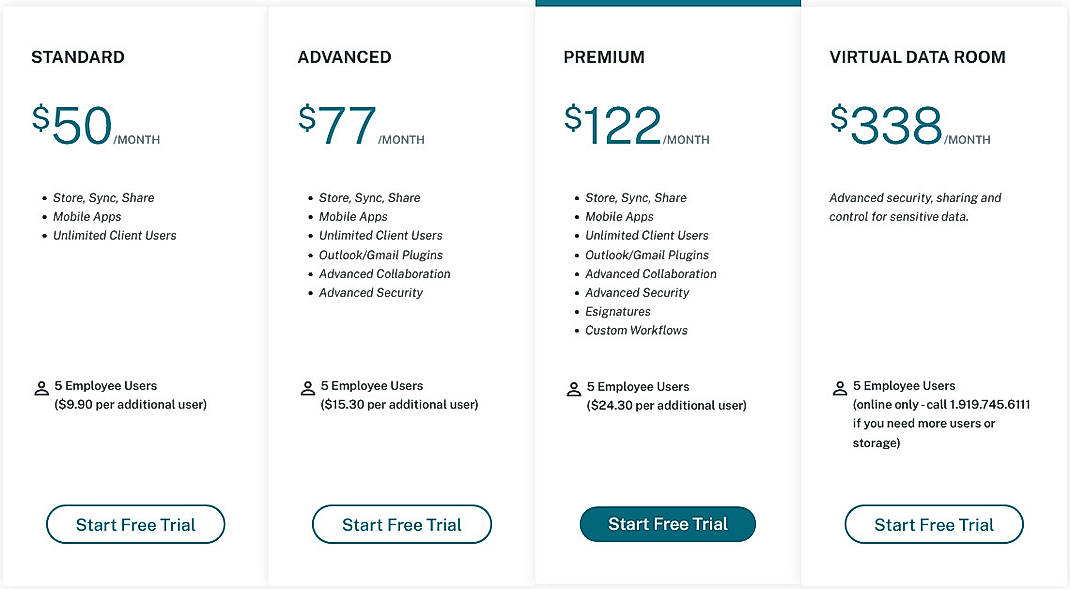Start the free trial for the Premium plan
This screenshot has width=1070, height=589.
[667, 524]
